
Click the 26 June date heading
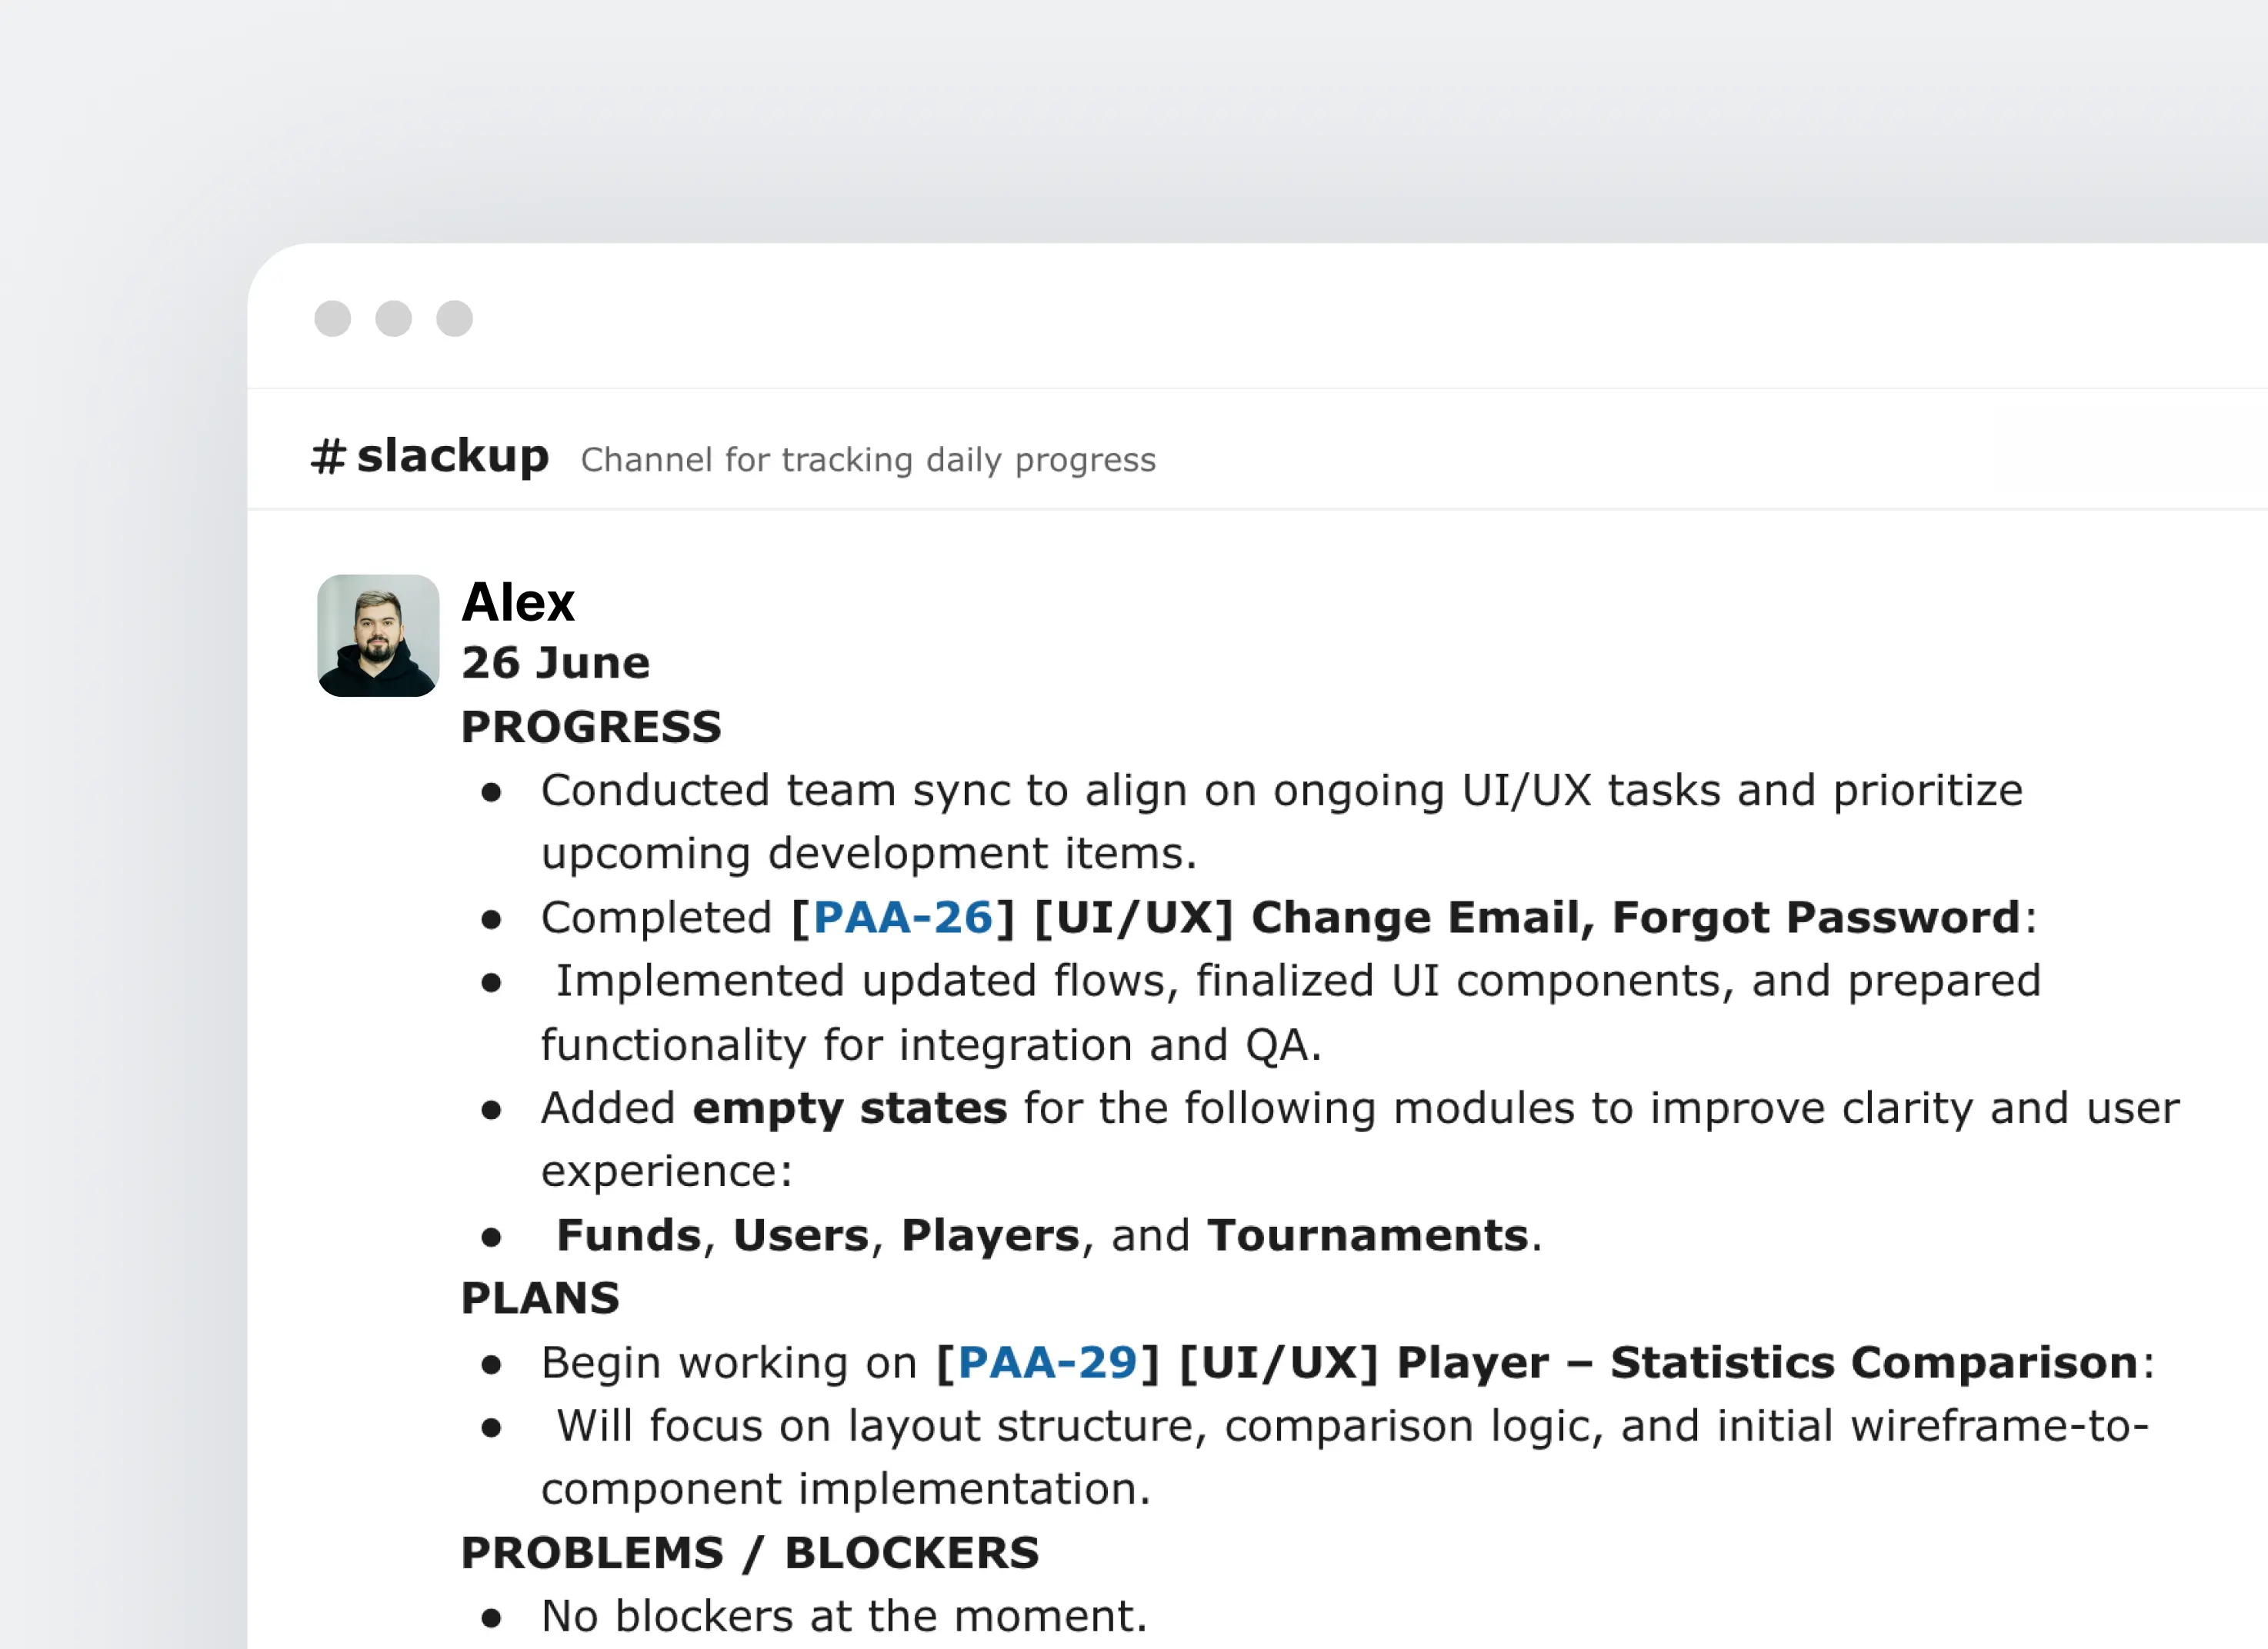[x=555, y=663]
